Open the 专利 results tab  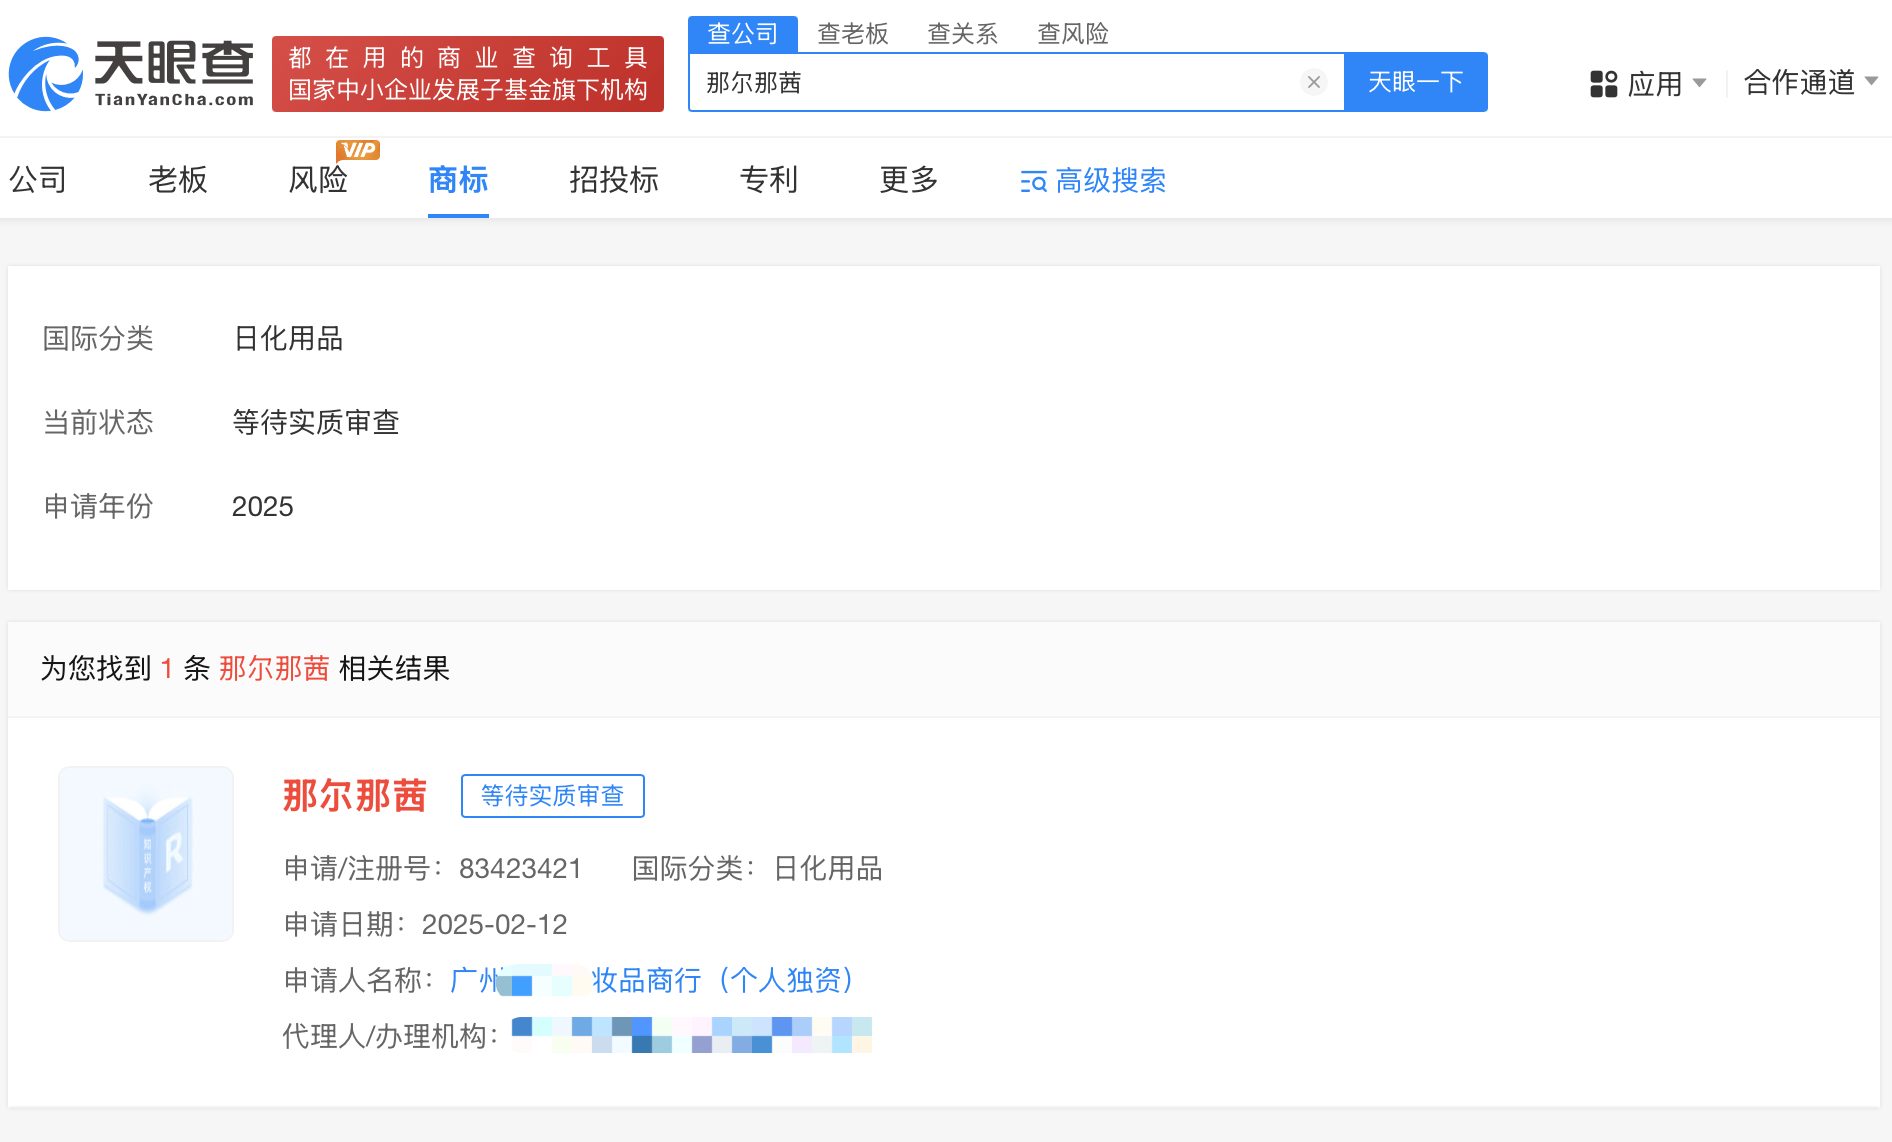point(768,180)
